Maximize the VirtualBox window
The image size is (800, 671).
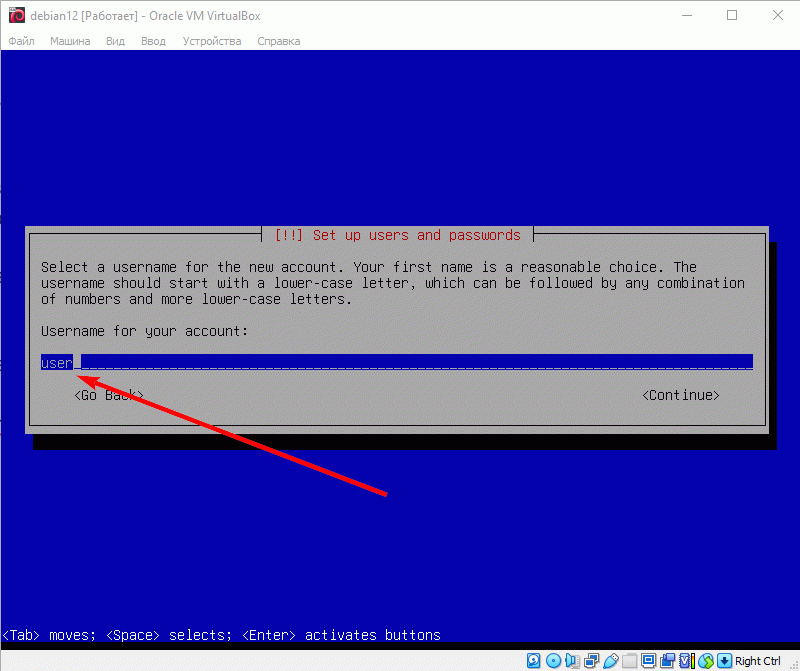(x=732, y=15)
